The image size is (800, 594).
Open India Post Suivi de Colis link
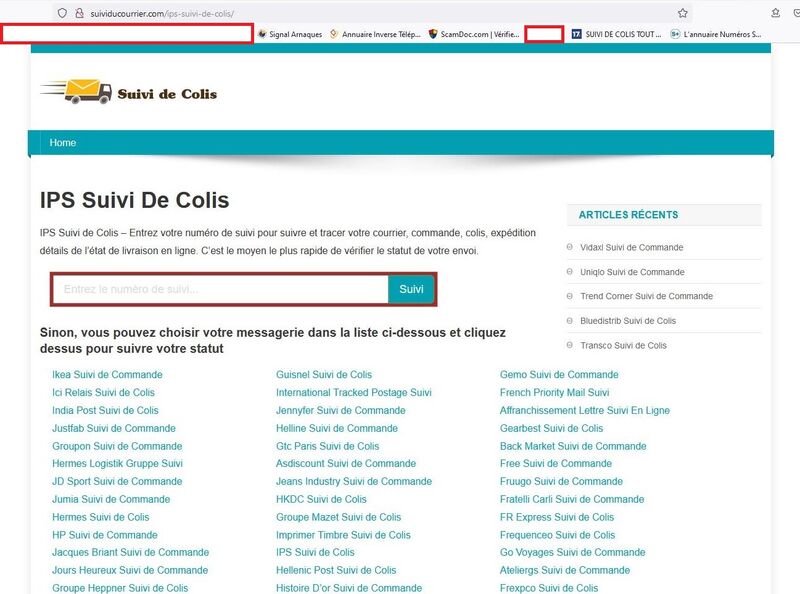105,410
